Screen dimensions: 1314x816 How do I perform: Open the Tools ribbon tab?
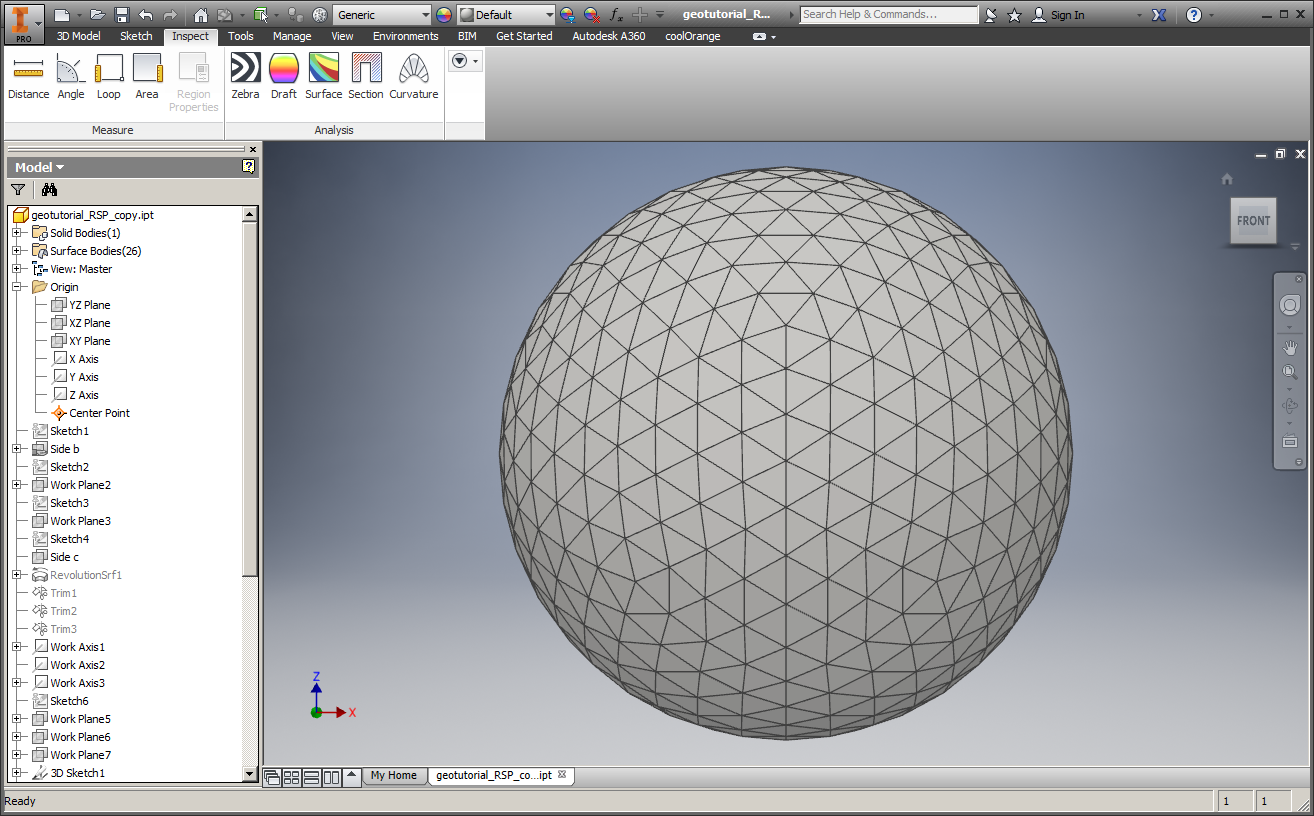pos(240,36)
